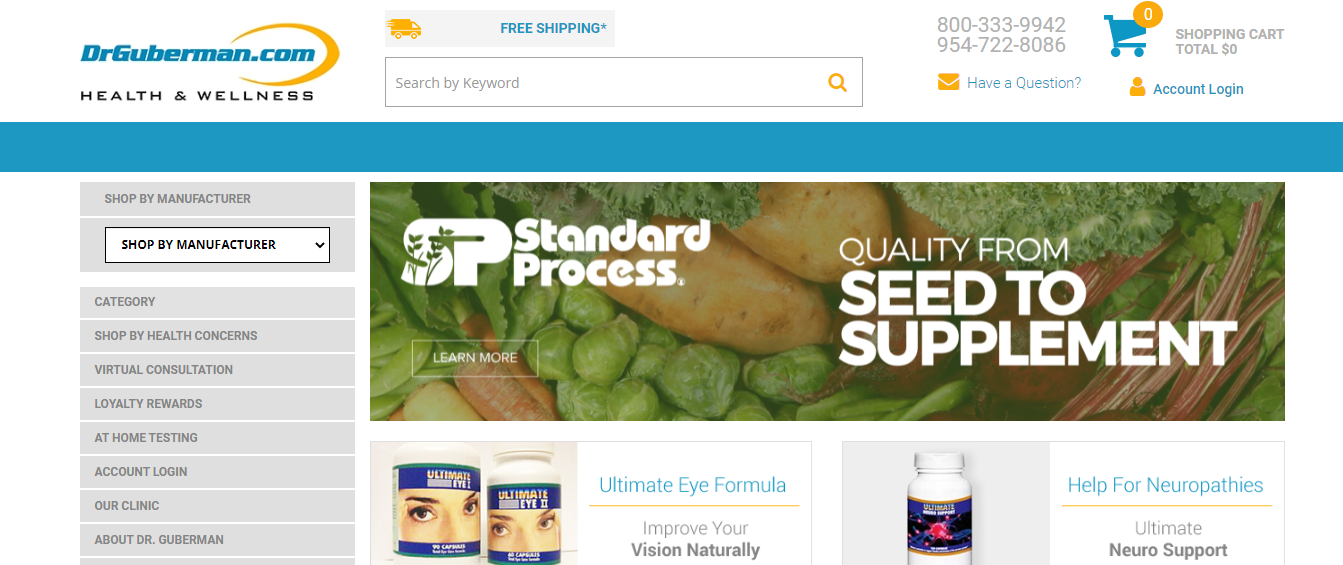The width and height of the screenshot is (1343, 565).
Task: Click the yellow delivery truck icon
Action: [404, 29]
